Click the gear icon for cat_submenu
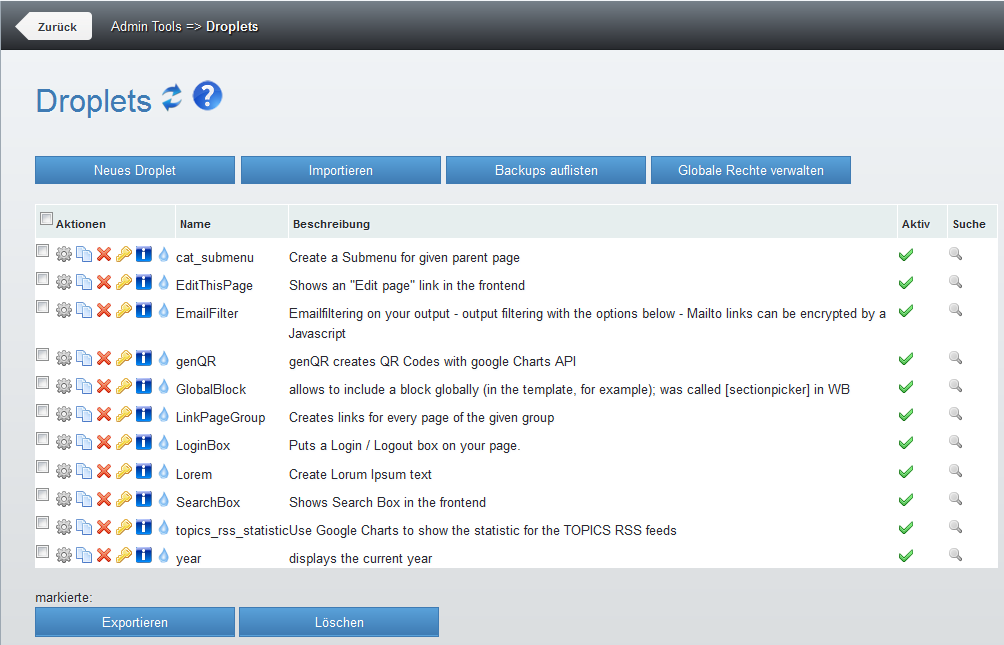This screenshot has height=645, width=1004. pos(63,255)
